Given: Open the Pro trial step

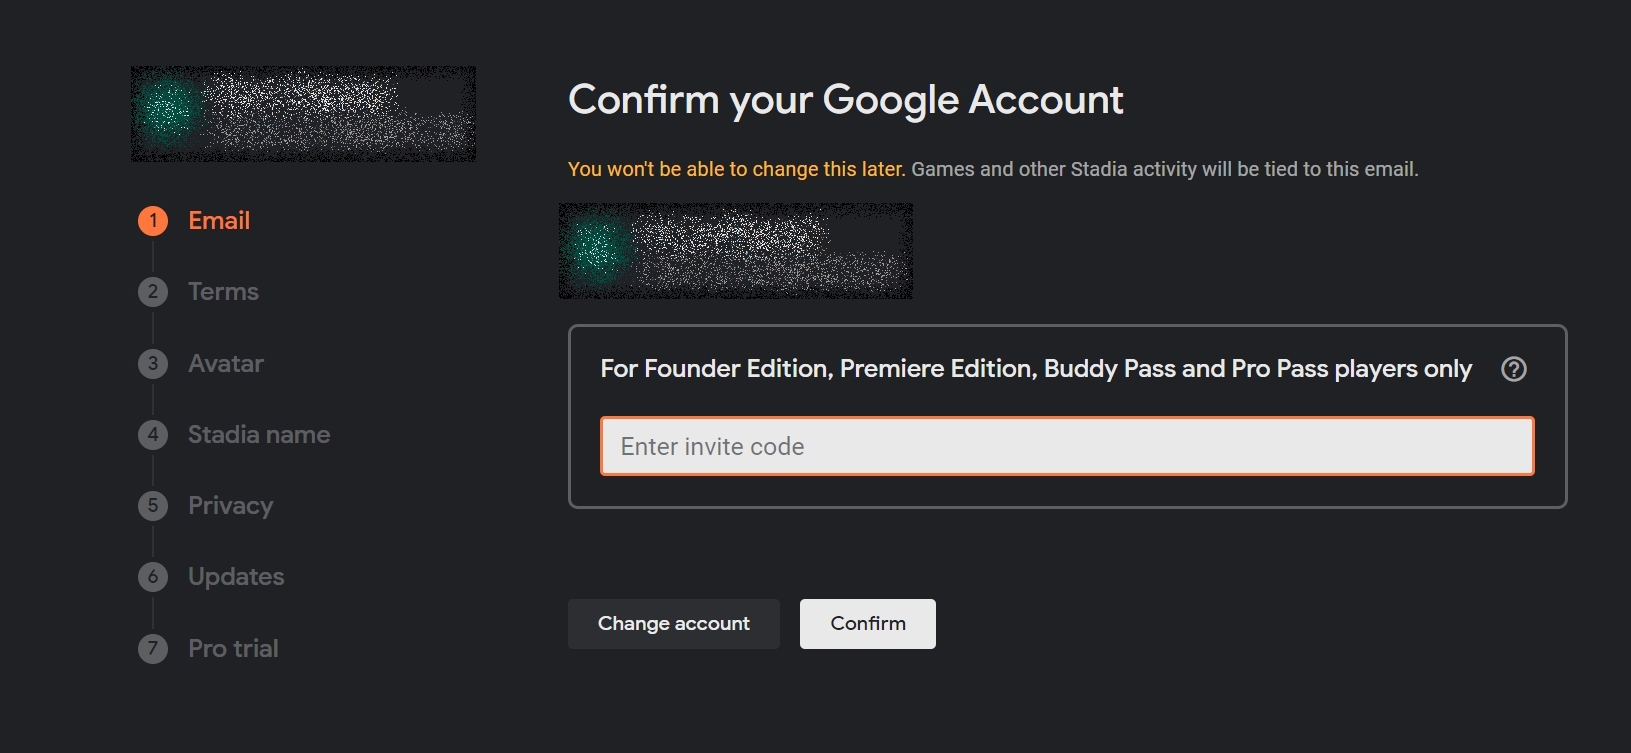Looking at the screenshot, I should point(233,649).
